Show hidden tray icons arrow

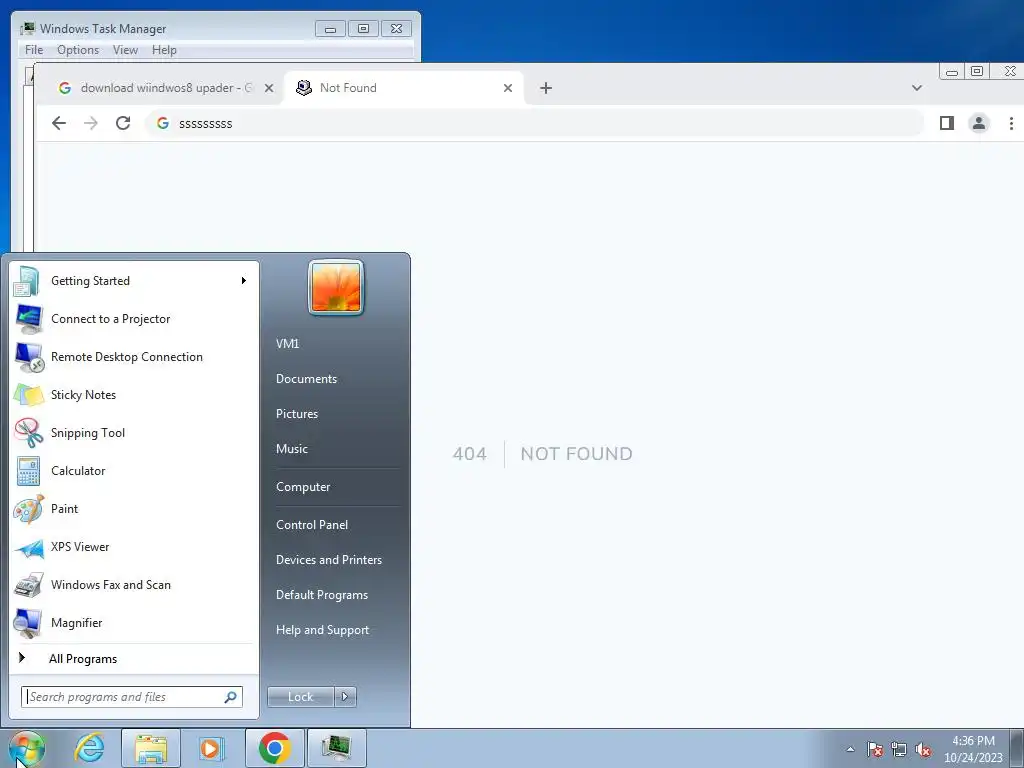pos(850,749)
